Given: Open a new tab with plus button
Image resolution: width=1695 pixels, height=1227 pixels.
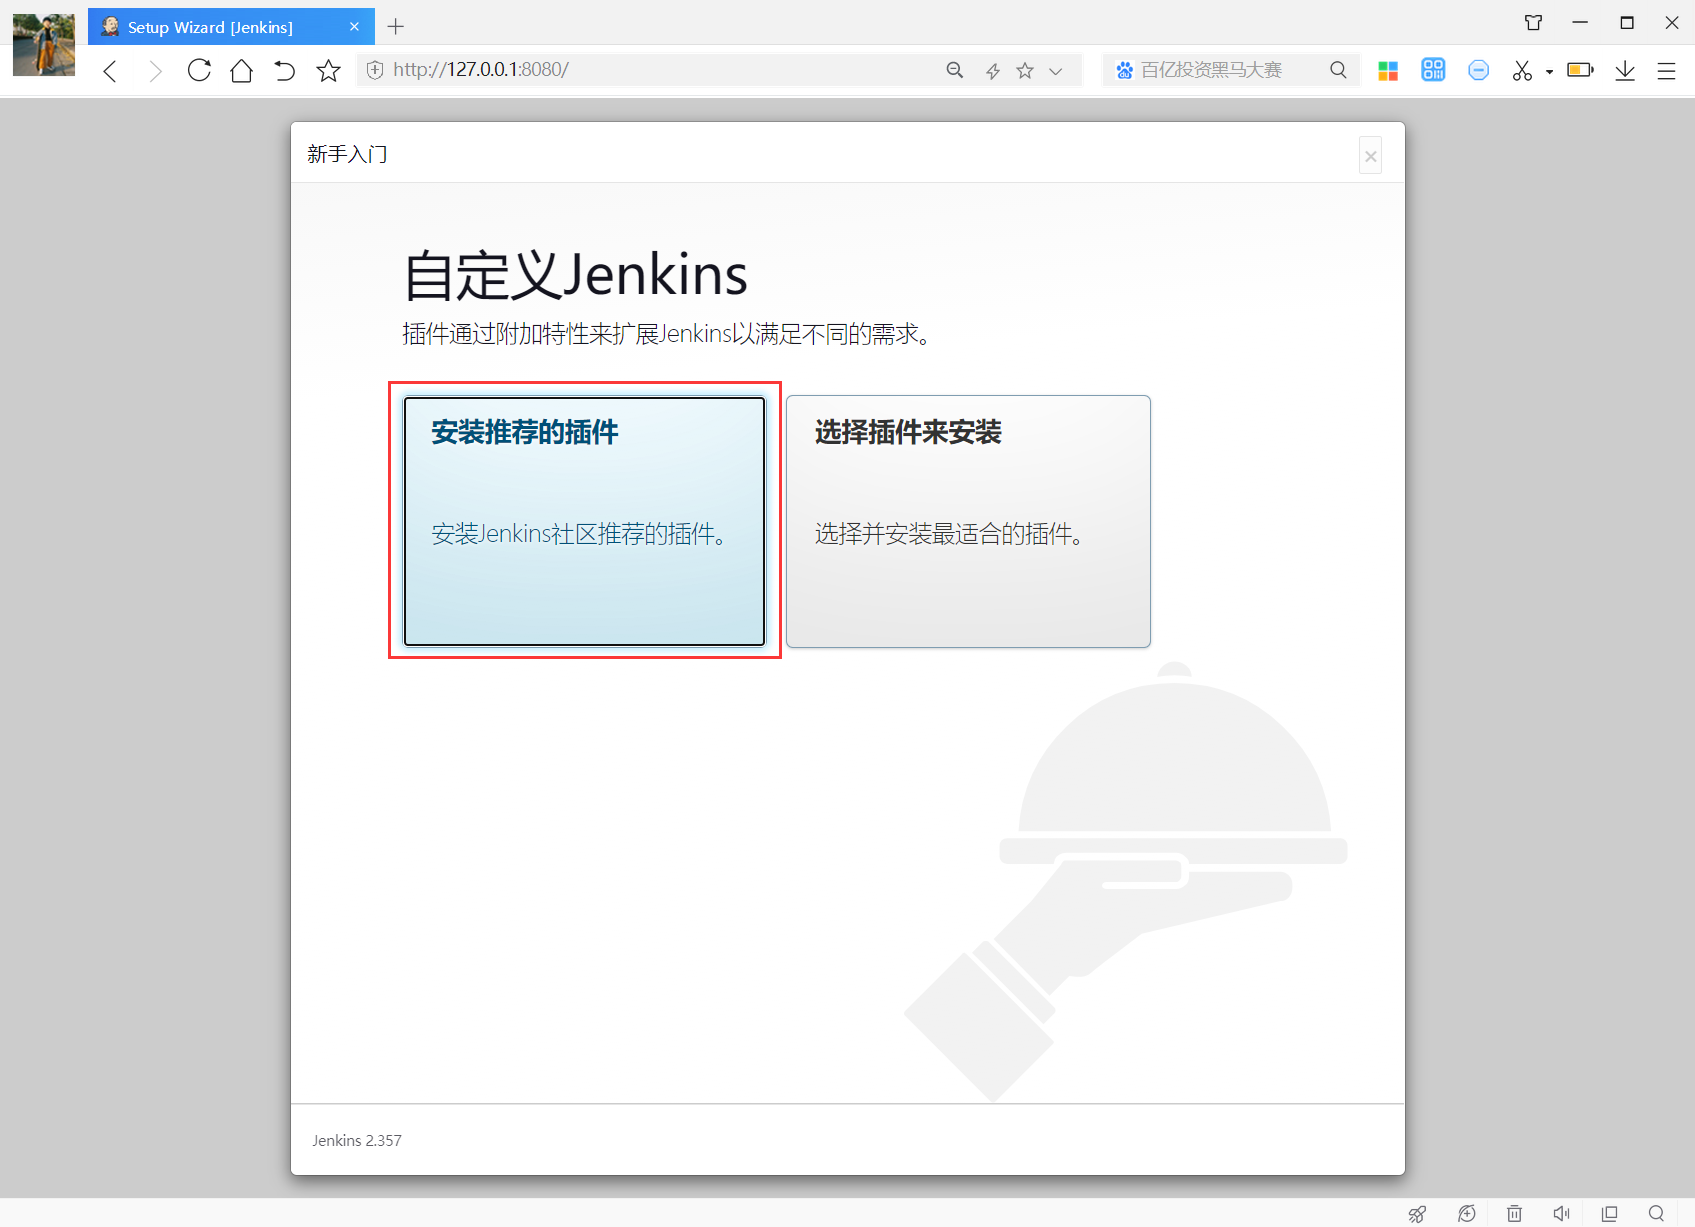Looking at the screenshot, I should click(396, 26).
